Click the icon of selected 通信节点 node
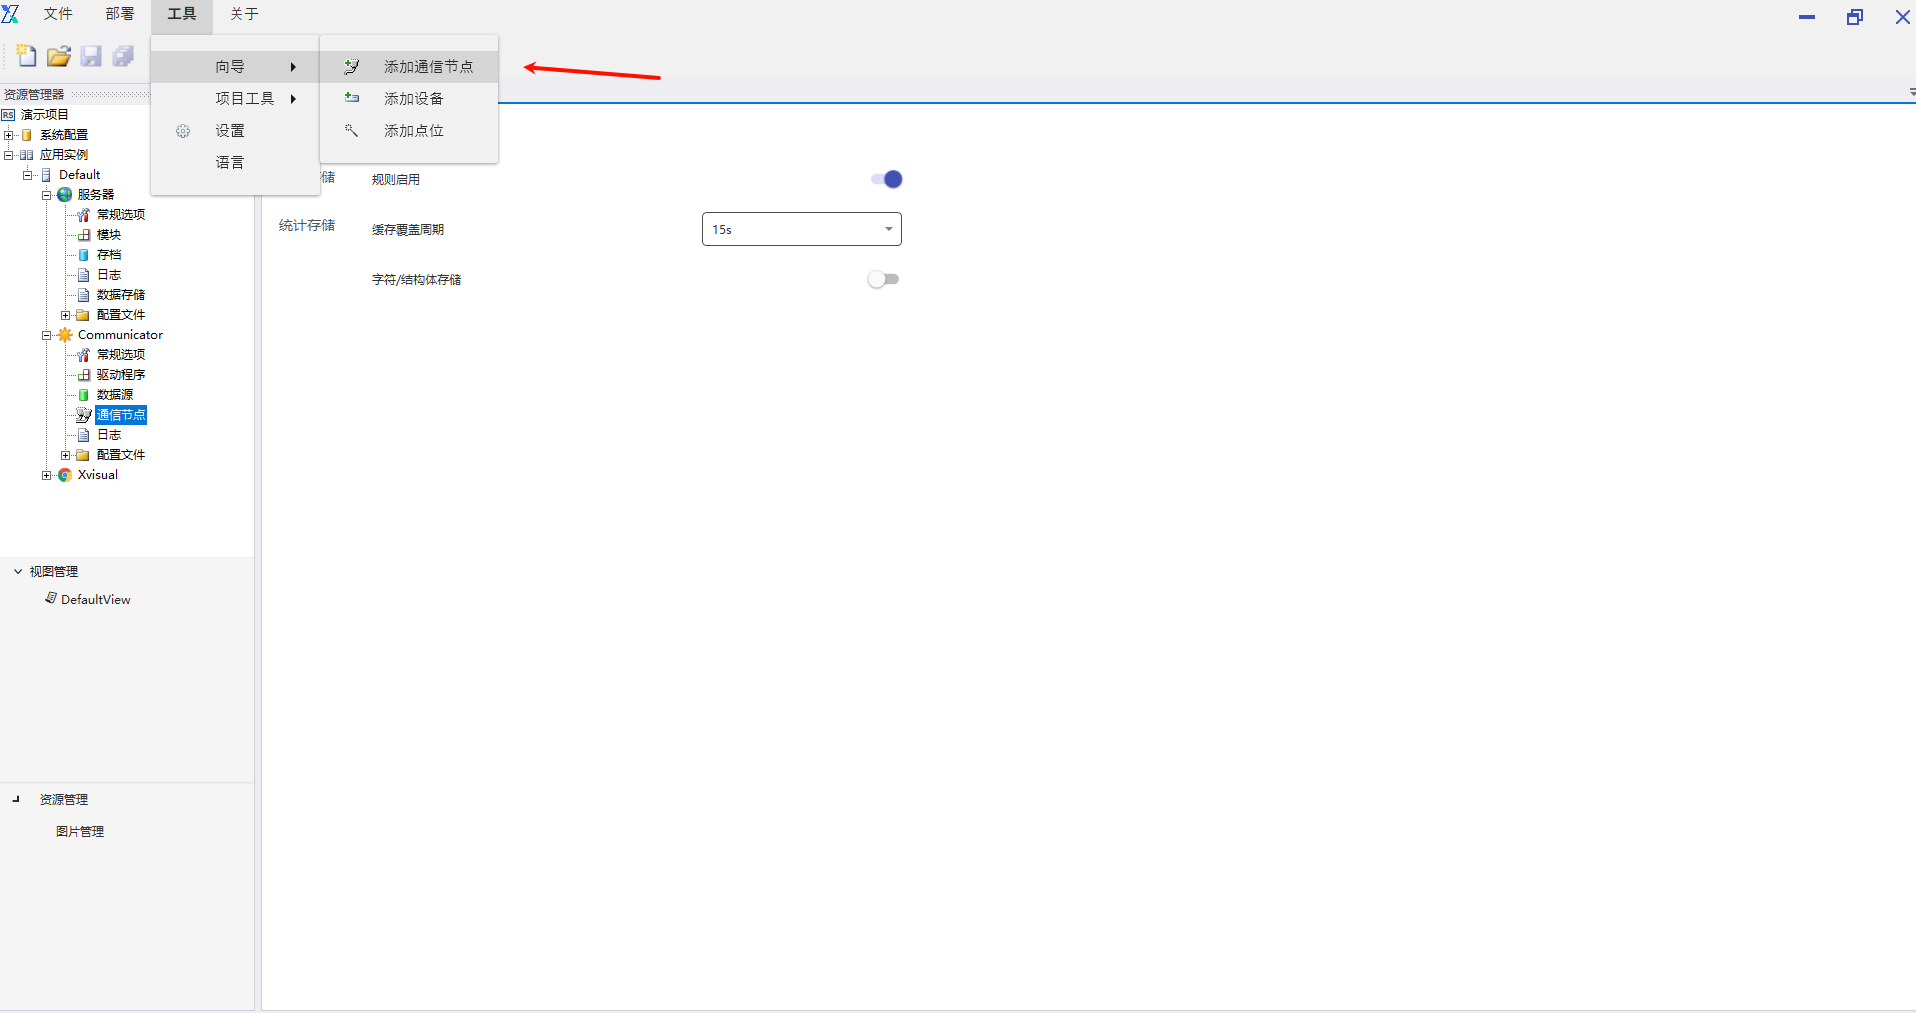Image resolution: width=1916 pixels, height=1013 pixels. (84, 415)
